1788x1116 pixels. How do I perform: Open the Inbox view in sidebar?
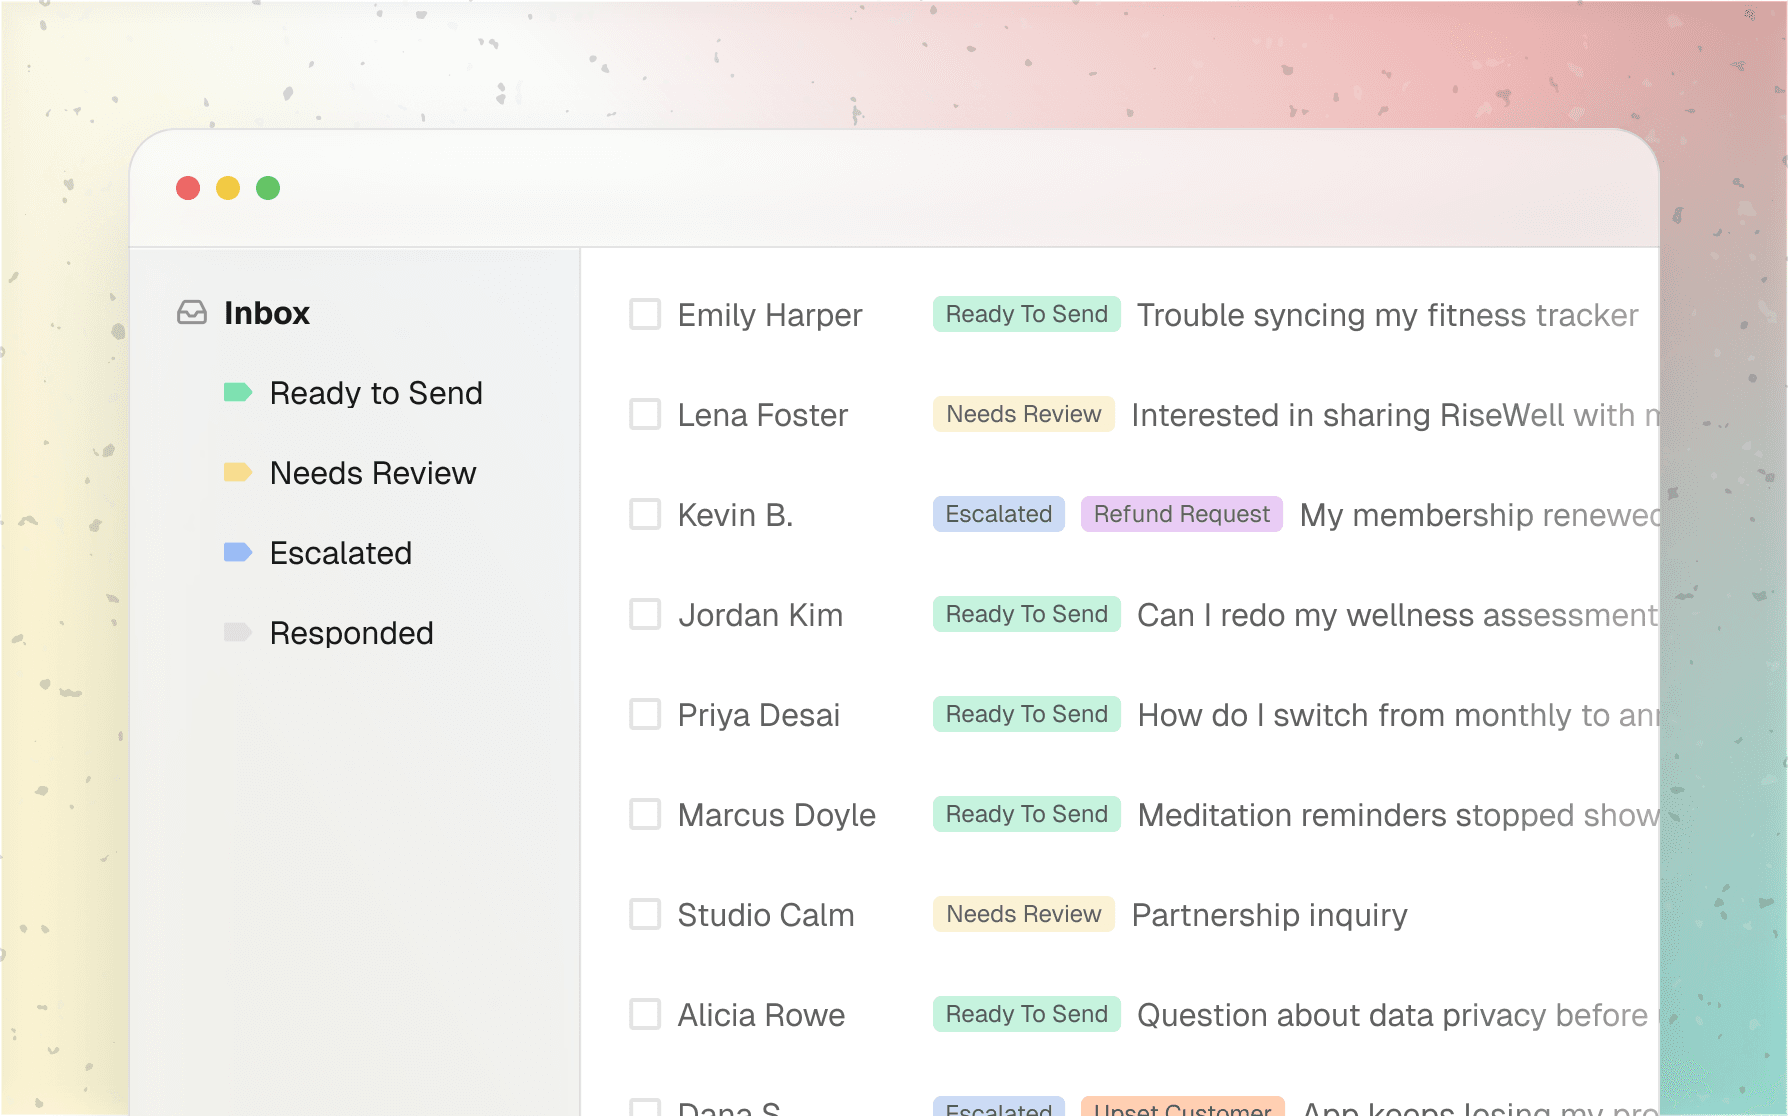tap(267, 312)
